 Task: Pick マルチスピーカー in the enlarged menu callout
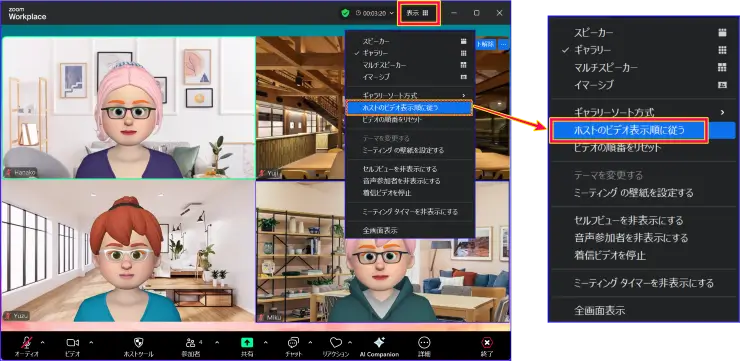point(605,67)
